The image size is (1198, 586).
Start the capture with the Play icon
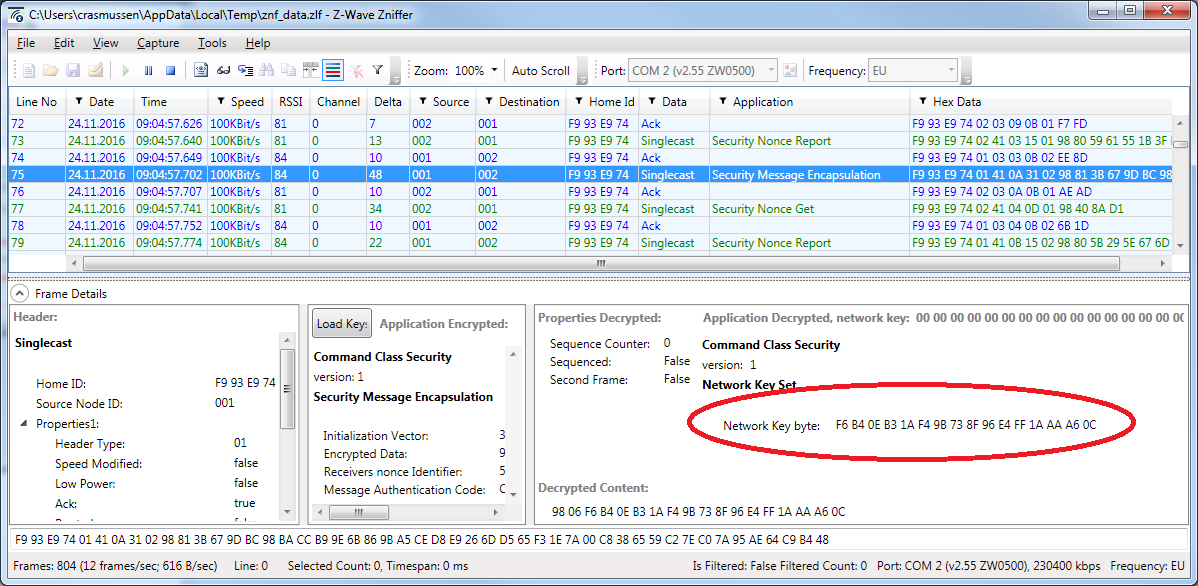tap(125, 69)
